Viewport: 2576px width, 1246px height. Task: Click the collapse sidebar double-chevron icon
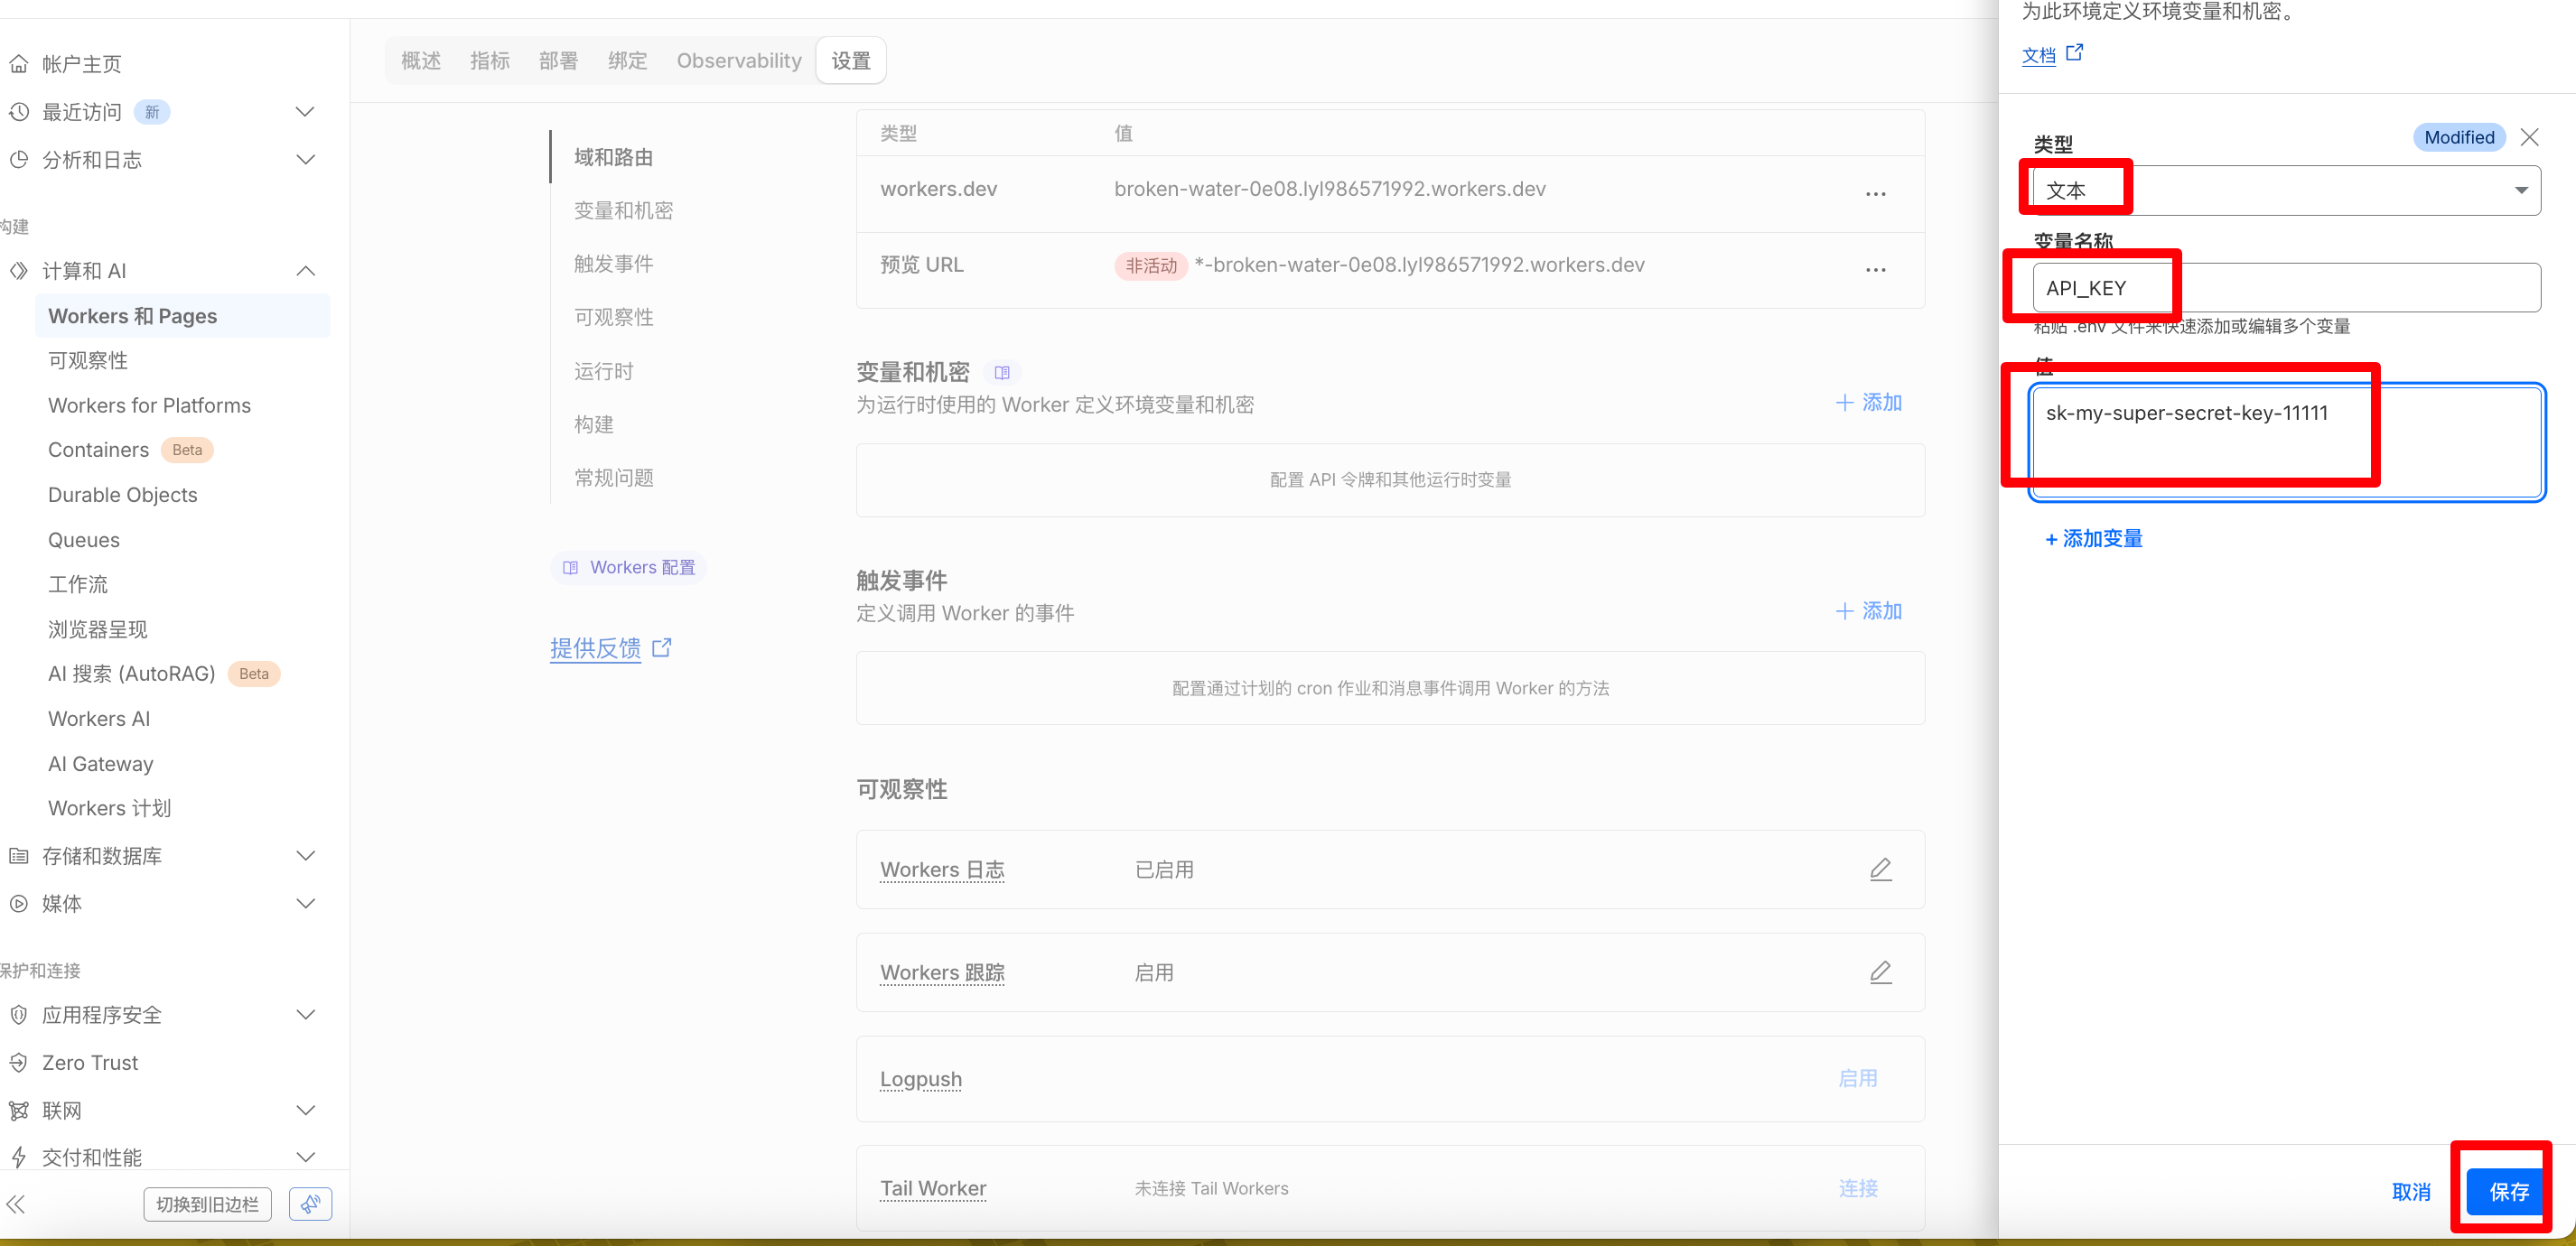17,1203
